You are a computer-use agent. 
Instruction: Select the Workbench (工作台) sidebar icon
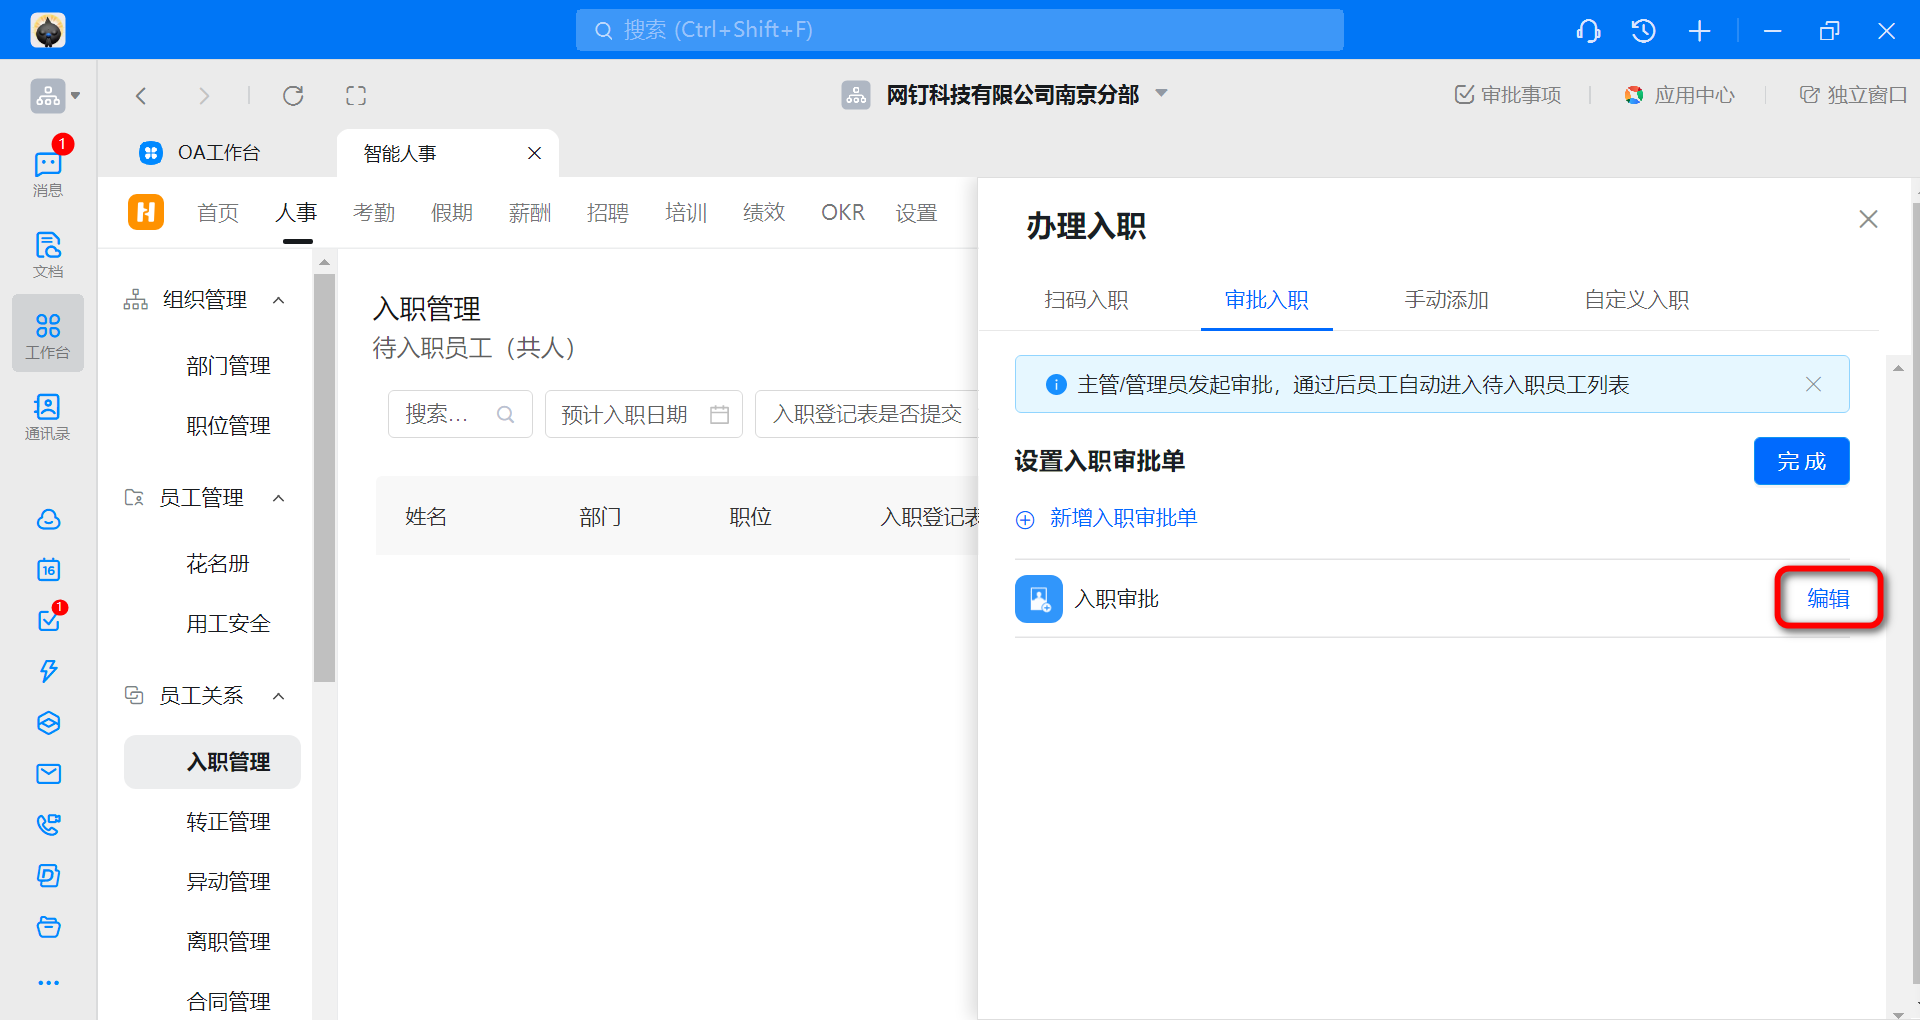coord(48,335)
